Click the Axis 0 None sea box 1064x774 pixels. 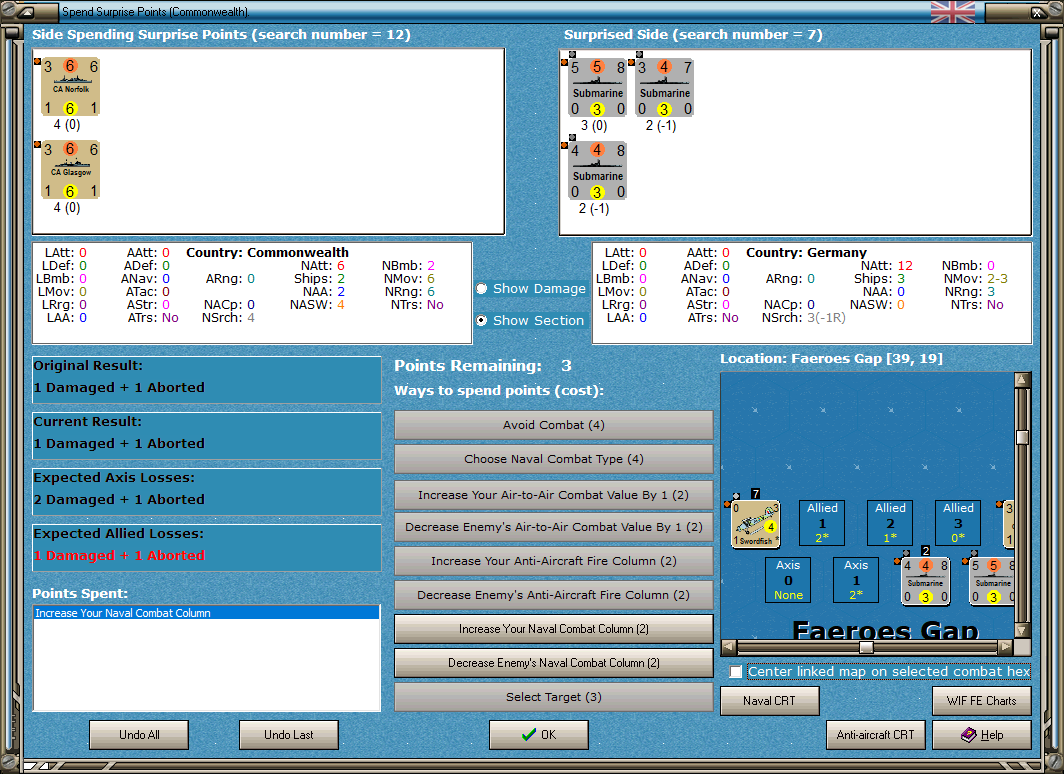788,580
